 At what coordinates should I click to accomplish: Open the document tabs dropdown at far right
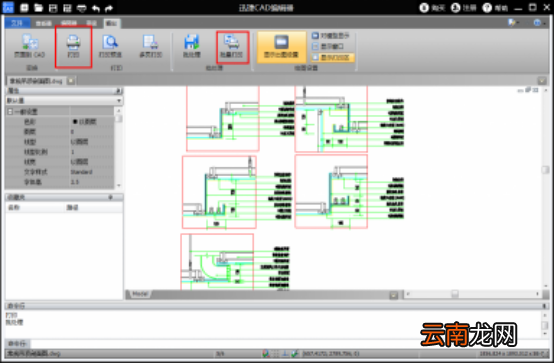coord(542,81)
